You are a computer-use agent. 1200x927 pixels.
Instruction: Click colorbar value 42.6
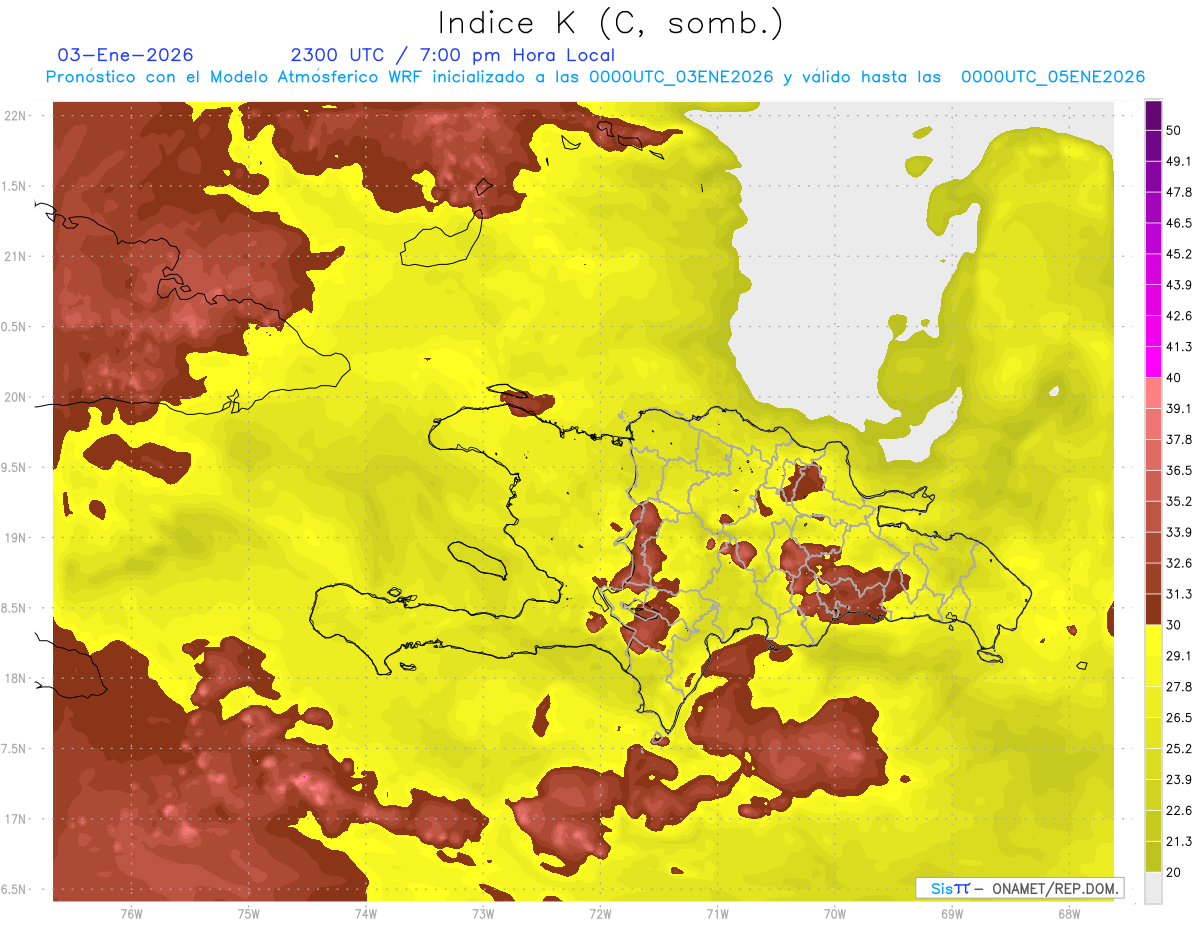point(1178,316)
